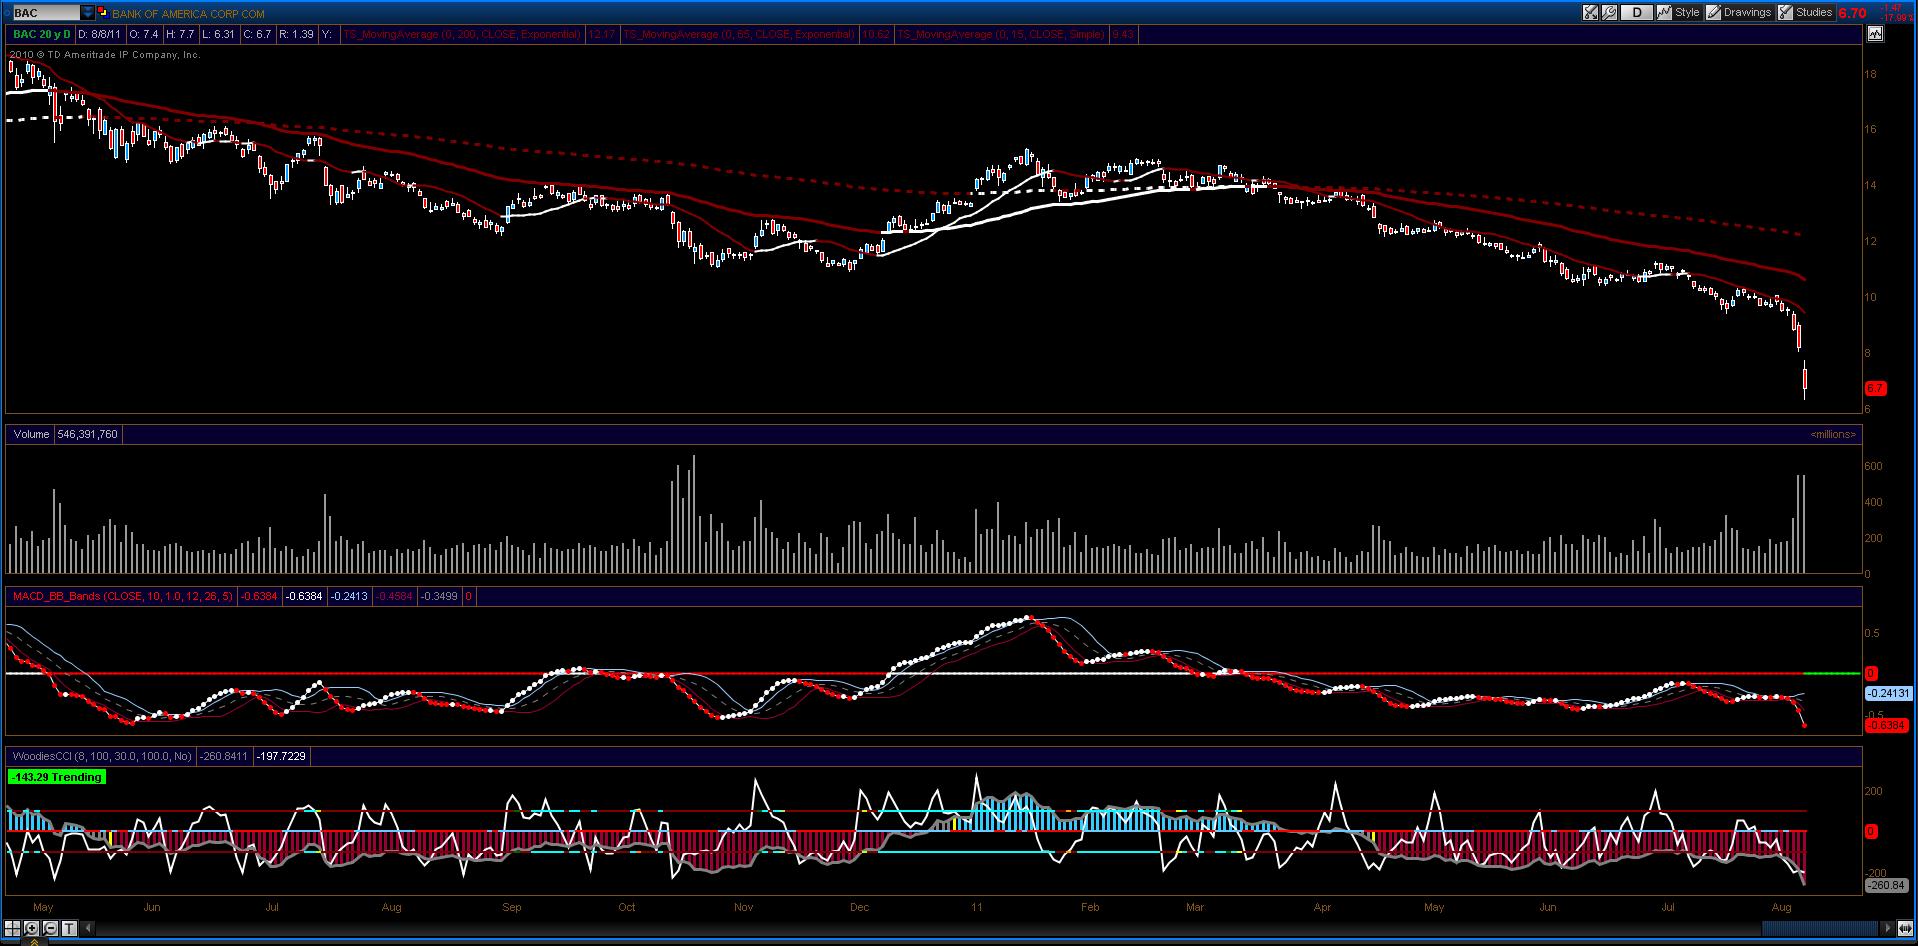Viewport: 1918px width, 946px height.
Task: Expand the bottom panel double chevron
Action: [x=33, y=941]
